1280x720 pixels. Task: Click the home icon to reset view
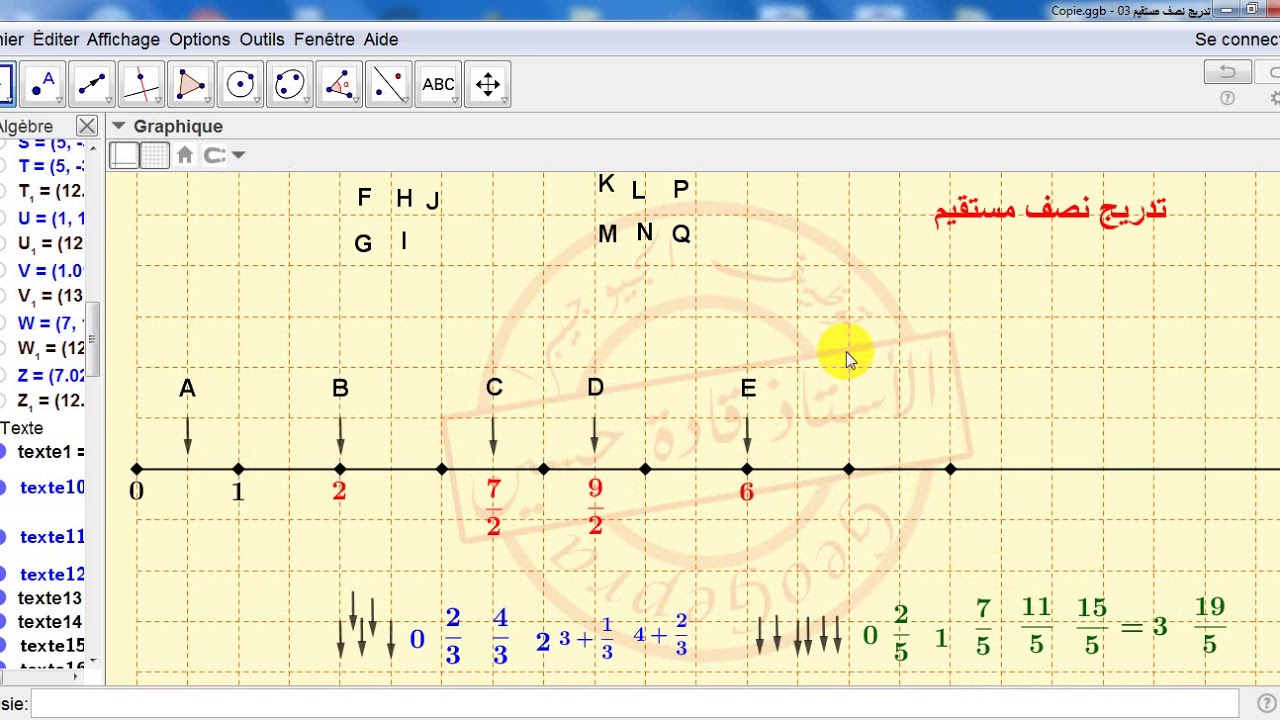click(184, 155)
